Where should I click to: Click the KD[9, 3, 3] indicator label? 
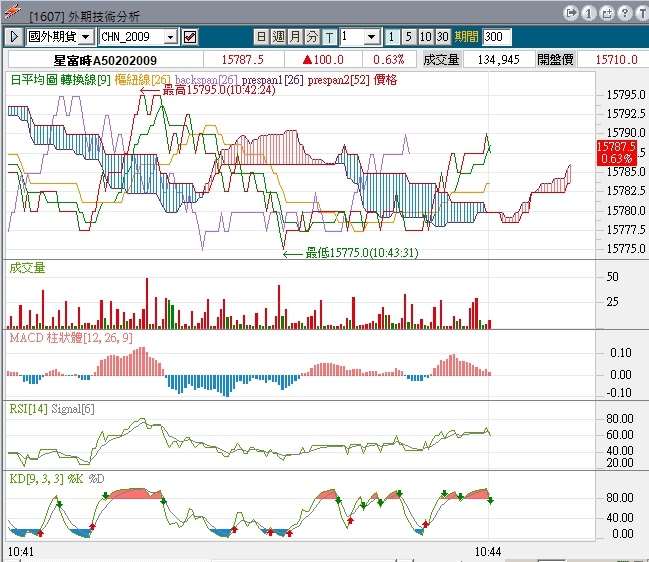pyautogui.click(x=37, y=479)
